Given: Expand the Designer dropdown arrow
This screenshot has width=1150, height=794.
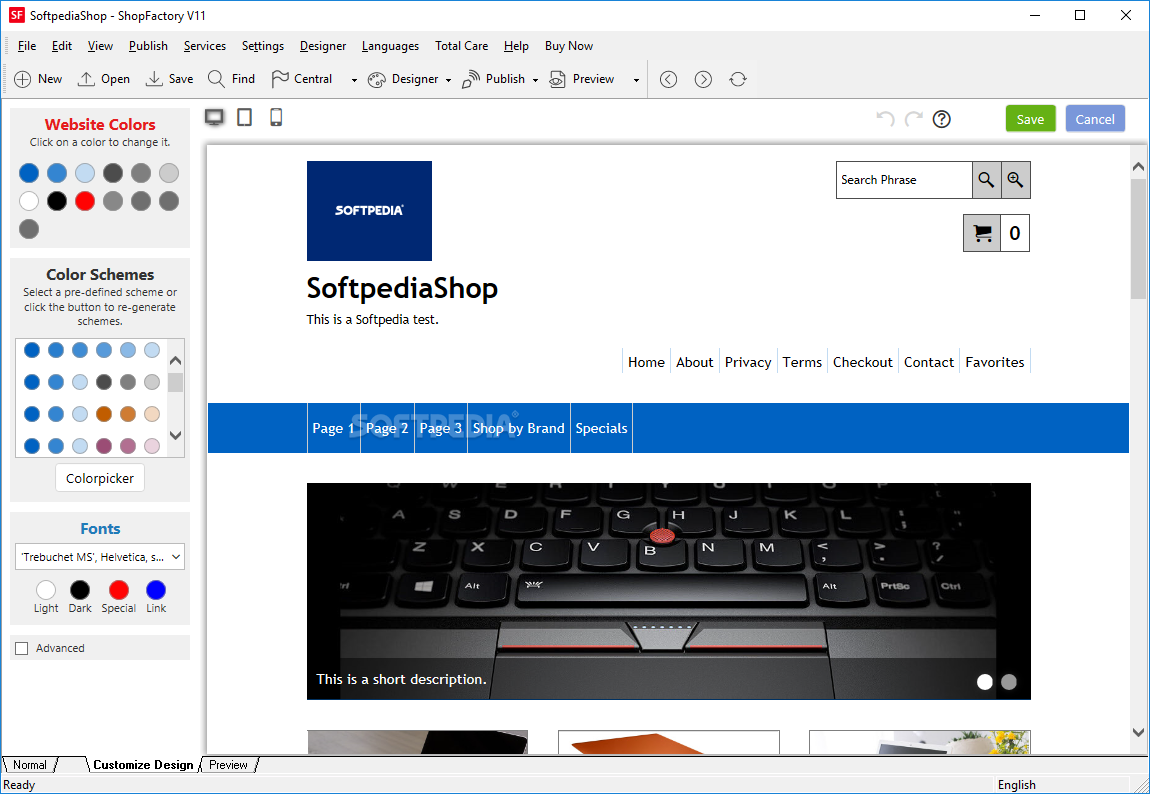Looking at the screenshot, I should (x=448, y=80).
